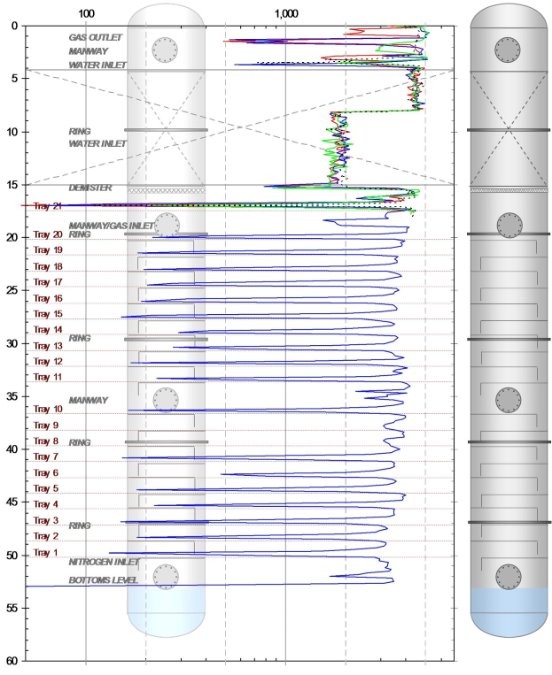Screen dimensions: 552x675
Task: Click the 100 x-axis label
Action: click(86, 14)
